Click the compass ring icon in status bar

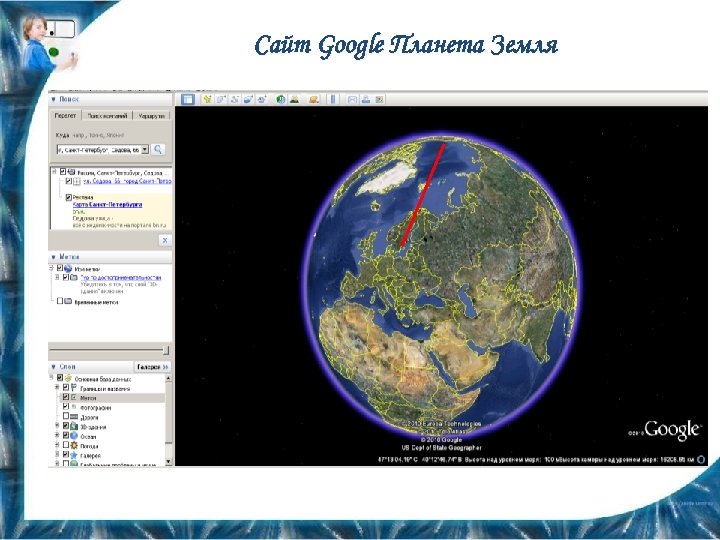(701, 459)
